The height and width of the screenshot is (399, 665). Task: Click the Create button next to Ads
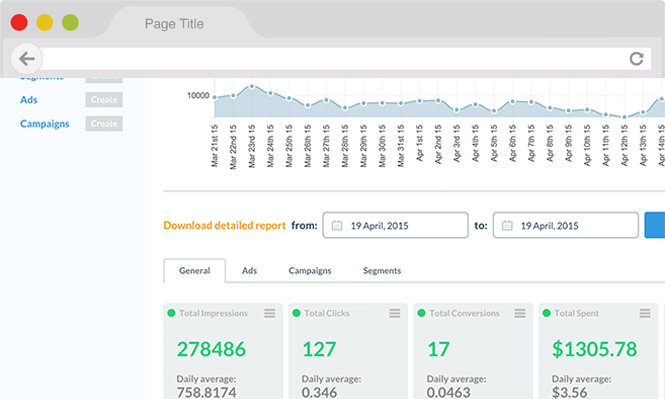pos(104,100)
